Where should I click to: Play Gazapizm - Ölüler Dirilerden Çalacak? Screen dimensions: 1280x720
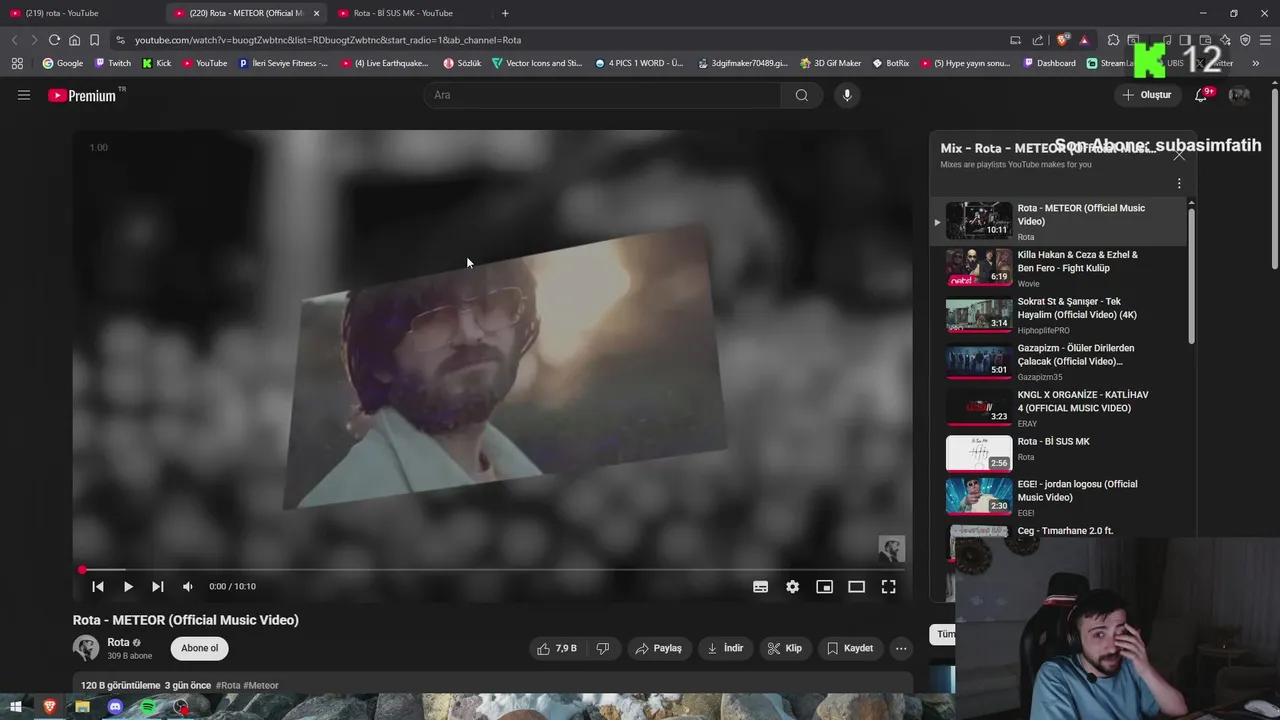[x=1058, y=362]
